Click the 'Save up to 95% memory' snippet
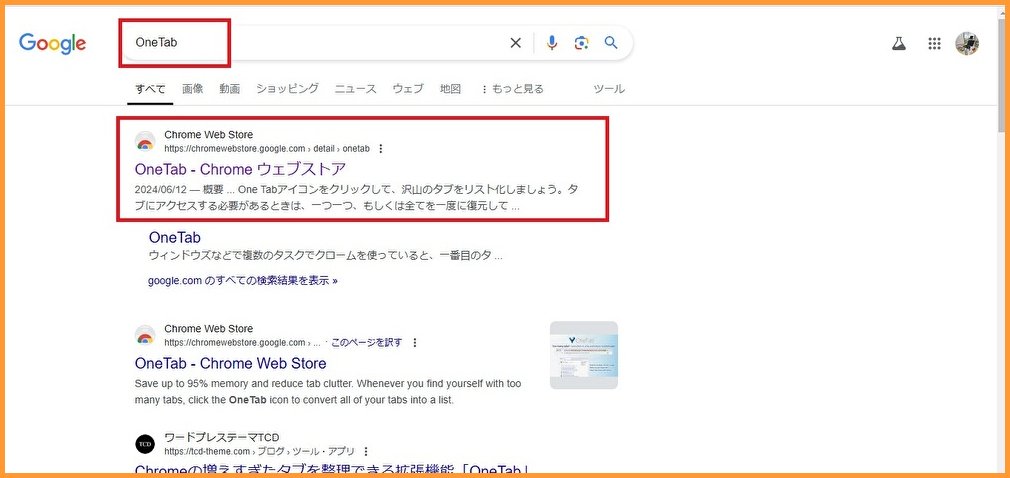Image resolution: width=1010 pixels, height=478 pixels. (x=328, y=392)
